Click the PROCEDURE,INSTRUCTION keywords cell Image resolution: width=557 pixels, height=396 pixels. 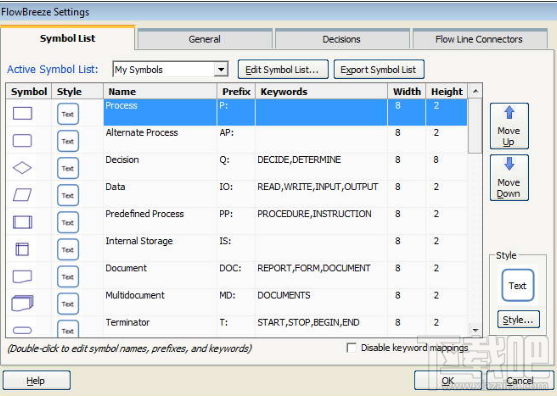pyautogui.click(x=321, y=221)
